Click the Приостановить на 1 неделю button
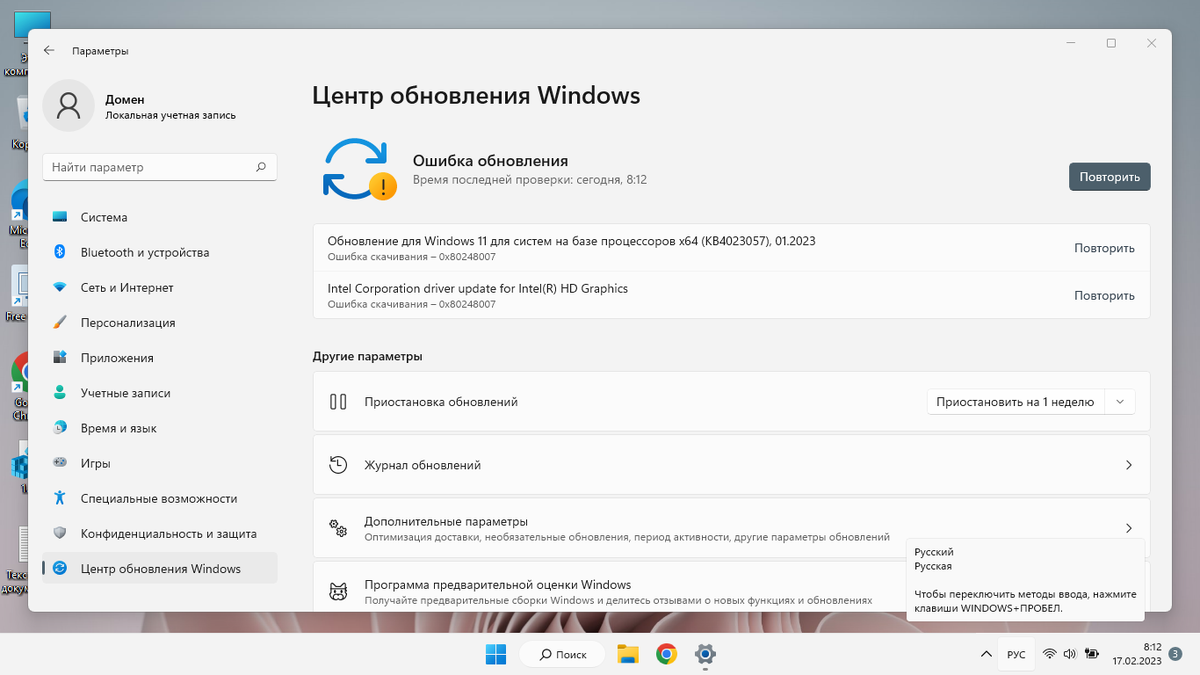Image resolution: width=1200 pixels, height=675 pixels. pos(1016,402)
